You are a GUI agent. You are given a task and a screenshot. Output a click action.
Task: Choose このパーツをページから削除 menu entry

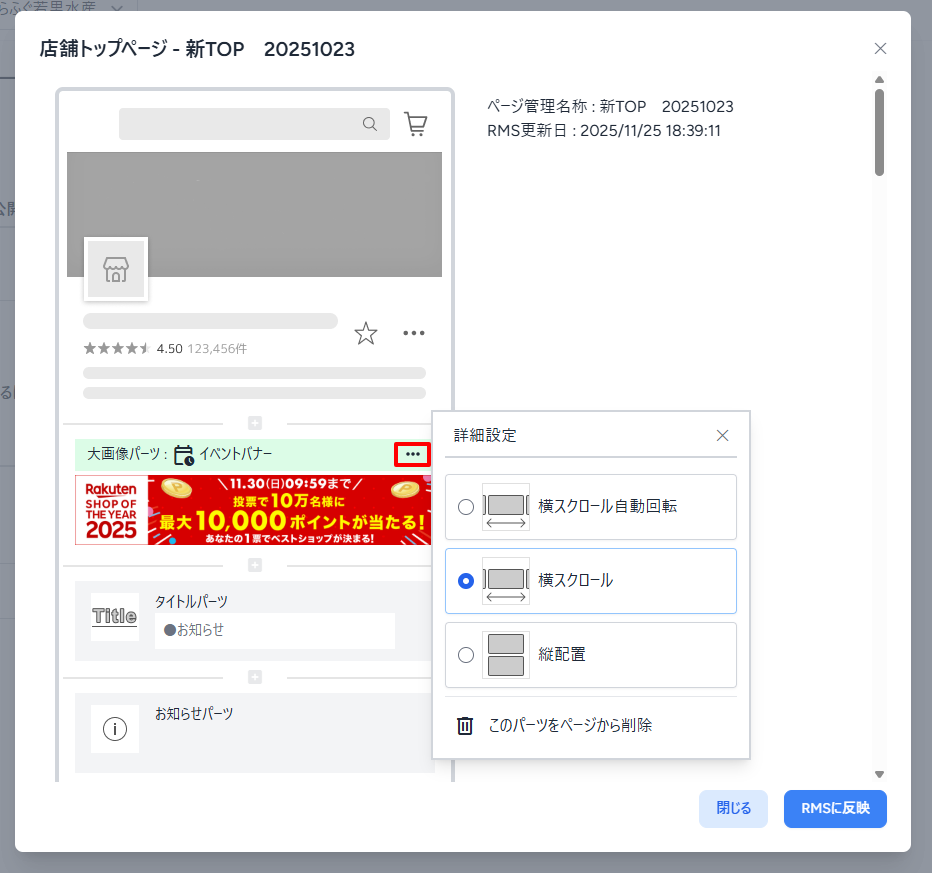point(570,726)
